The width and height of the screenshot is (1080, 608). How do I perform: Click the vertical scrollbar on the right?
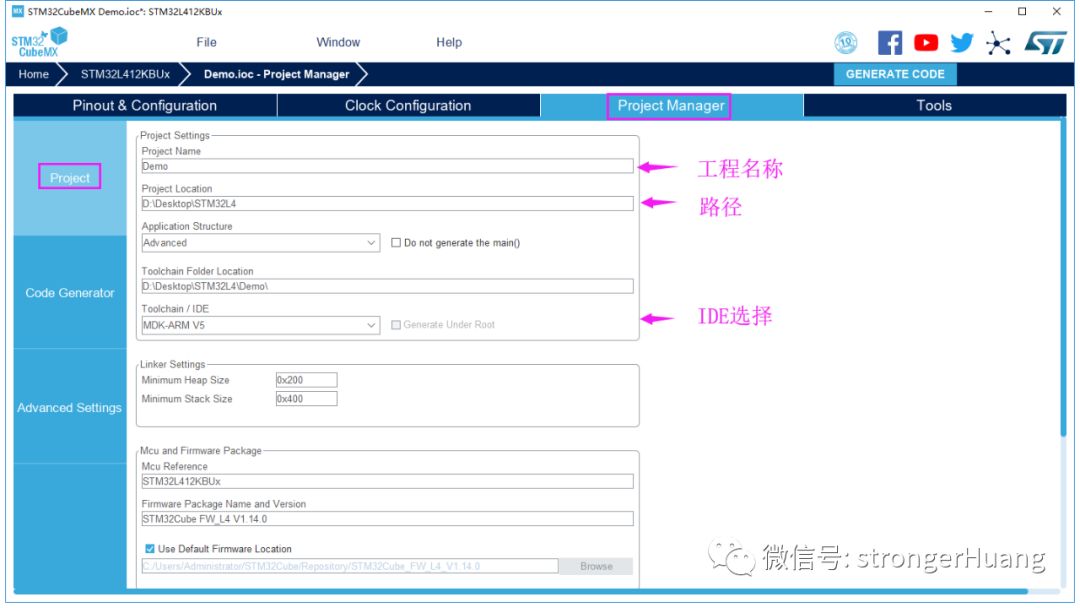1062,280
